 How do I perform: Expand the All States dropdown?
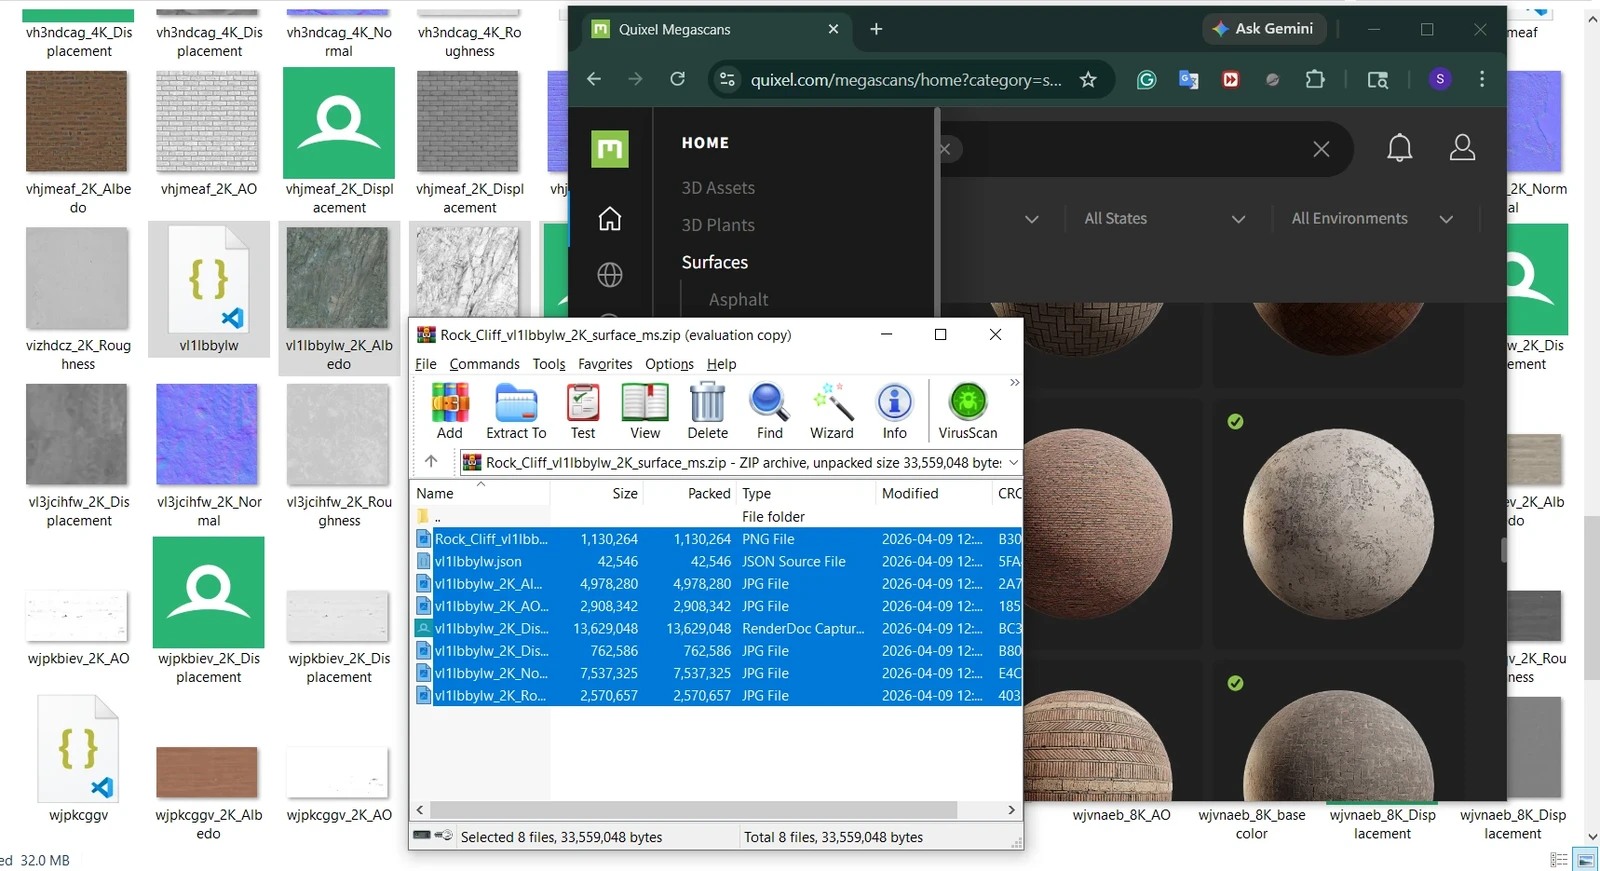(x=1164, y=219)
